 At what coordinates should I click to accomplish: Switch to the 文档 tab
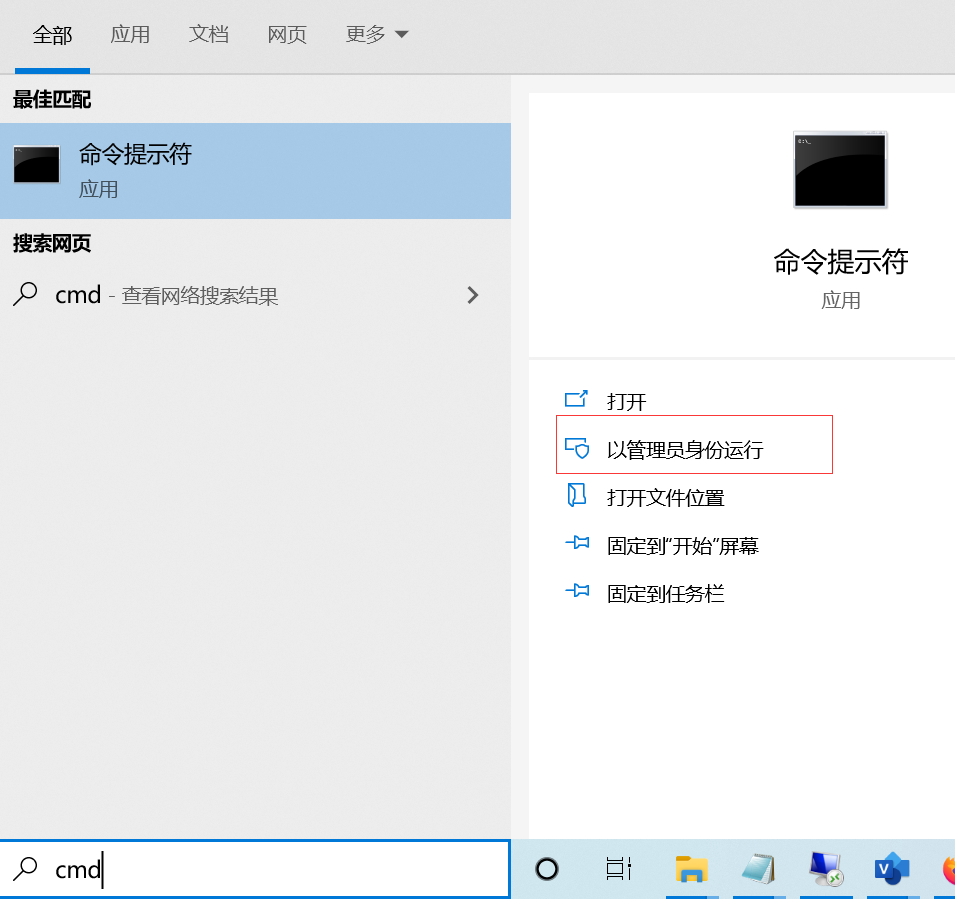(x=209, y=35)
